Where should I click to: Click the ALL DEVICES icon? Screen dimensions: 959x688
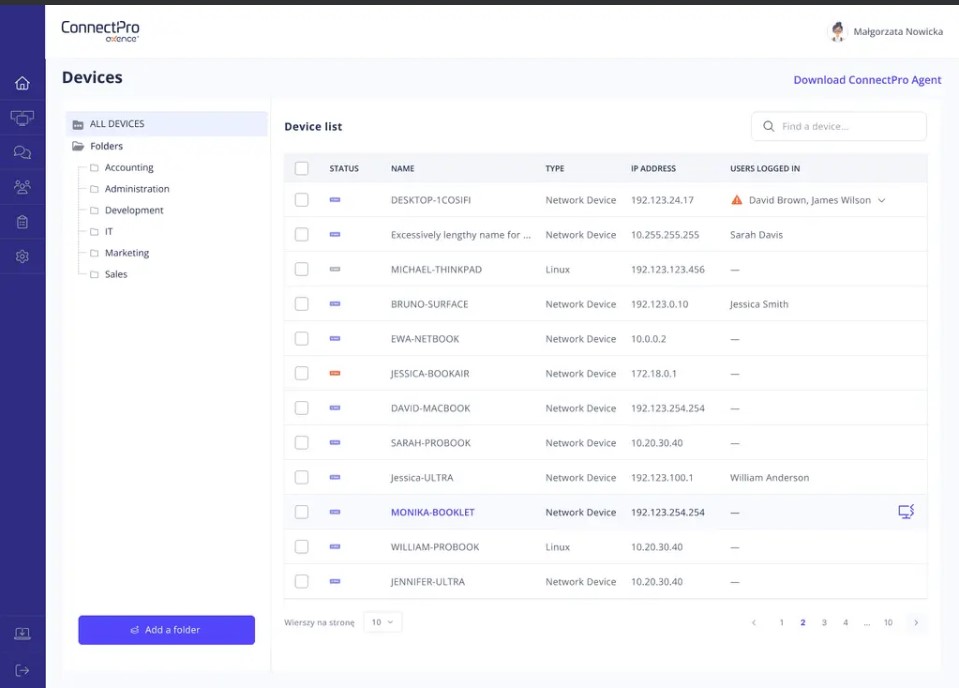point(78,125)
